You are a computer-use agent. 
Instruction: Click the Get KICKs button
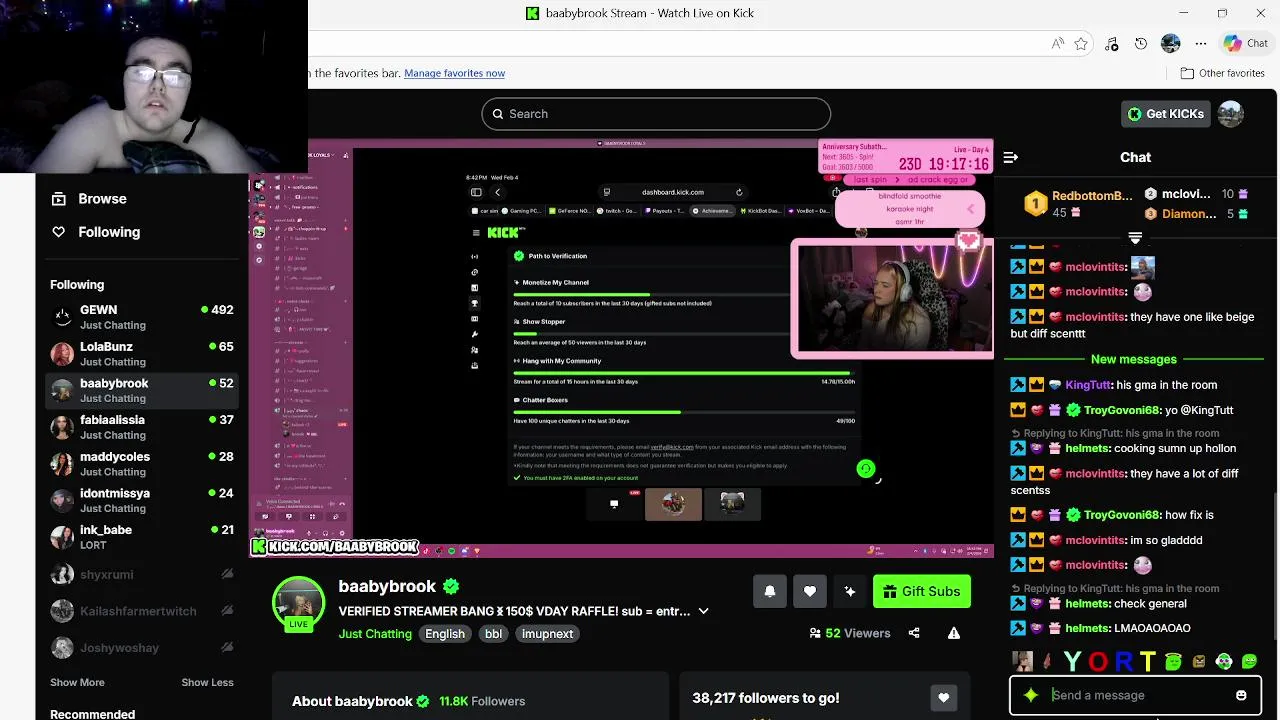[1165, 114]
